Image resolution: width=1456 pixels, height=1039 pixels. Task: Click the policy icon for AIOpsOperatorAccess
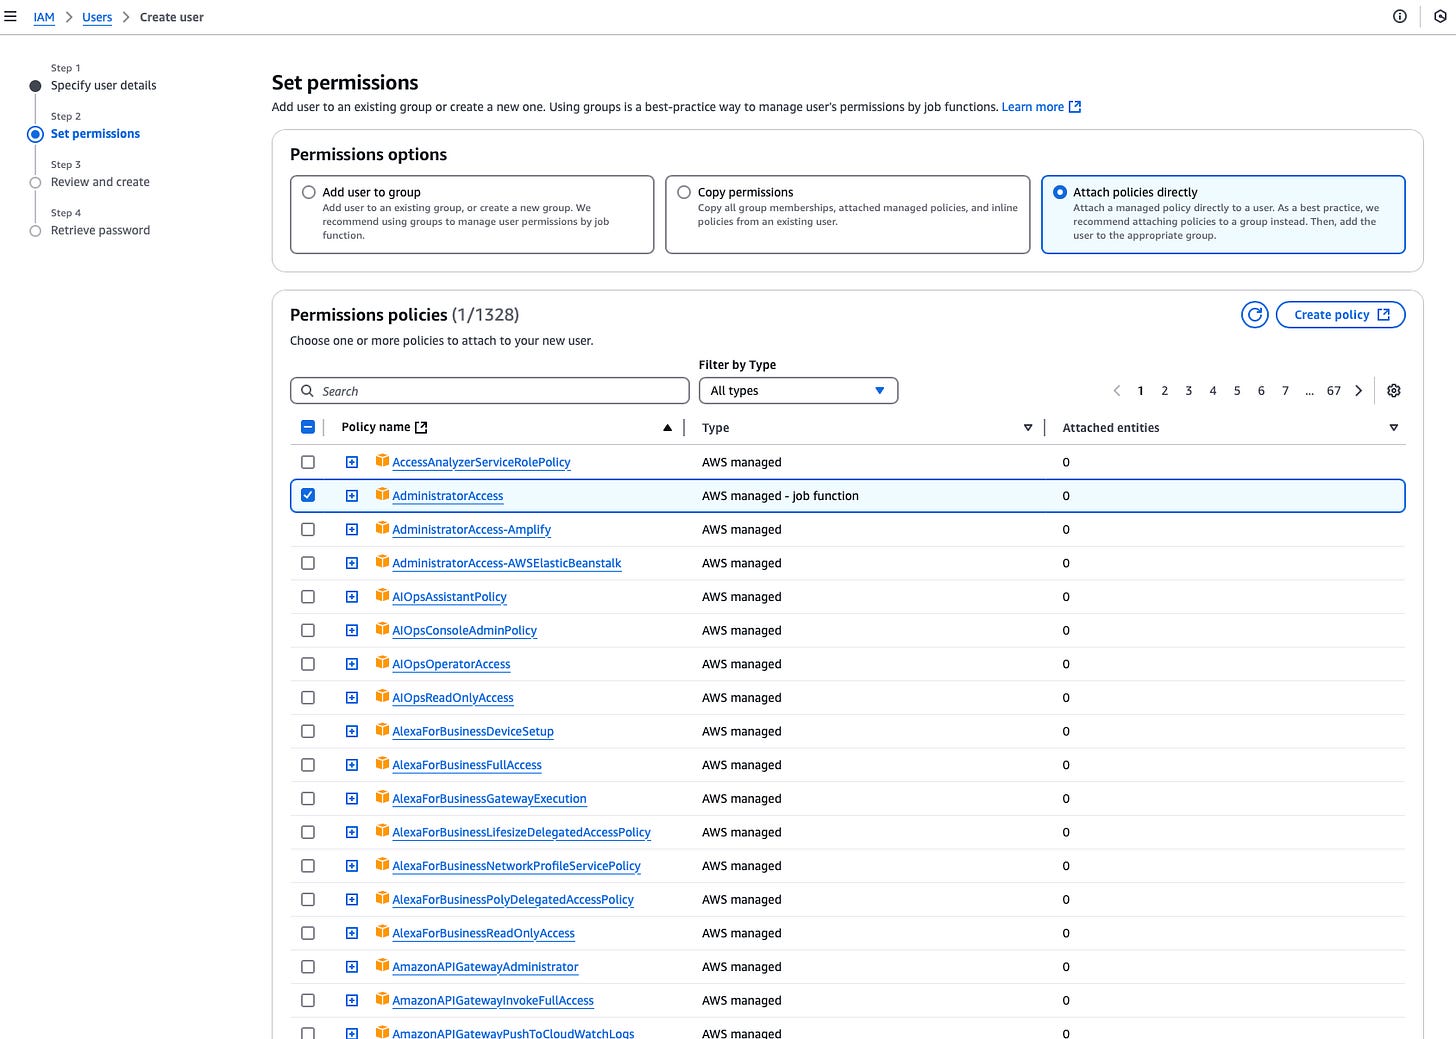(x=382, y=662)
